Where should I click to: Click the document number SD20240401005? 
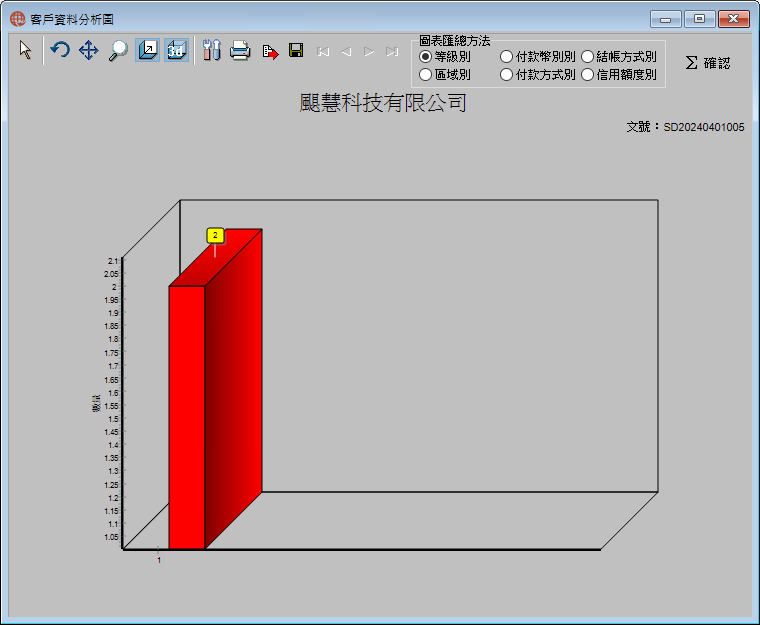(703, 127)
